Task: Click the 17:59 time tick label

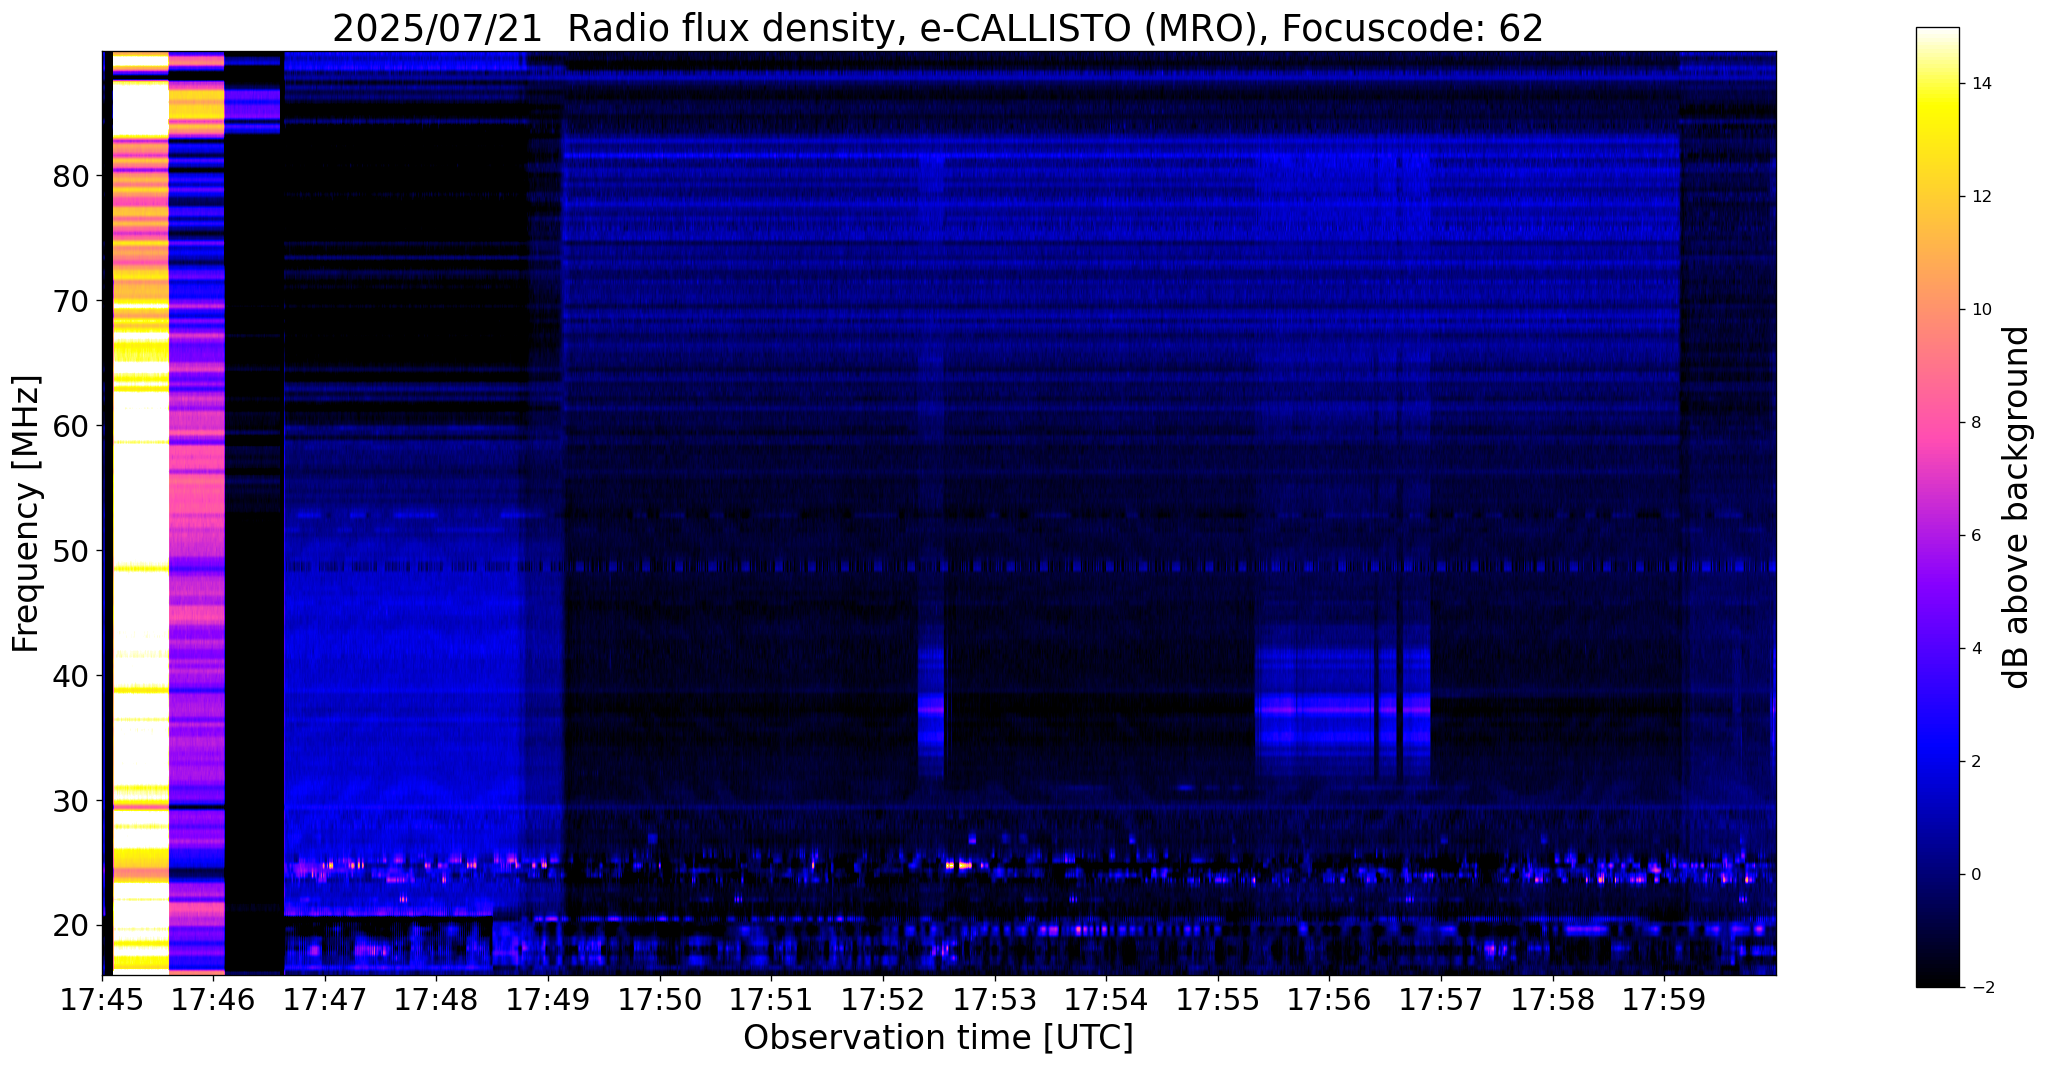Action: pyautogui.click(x=1664, y=1000)
